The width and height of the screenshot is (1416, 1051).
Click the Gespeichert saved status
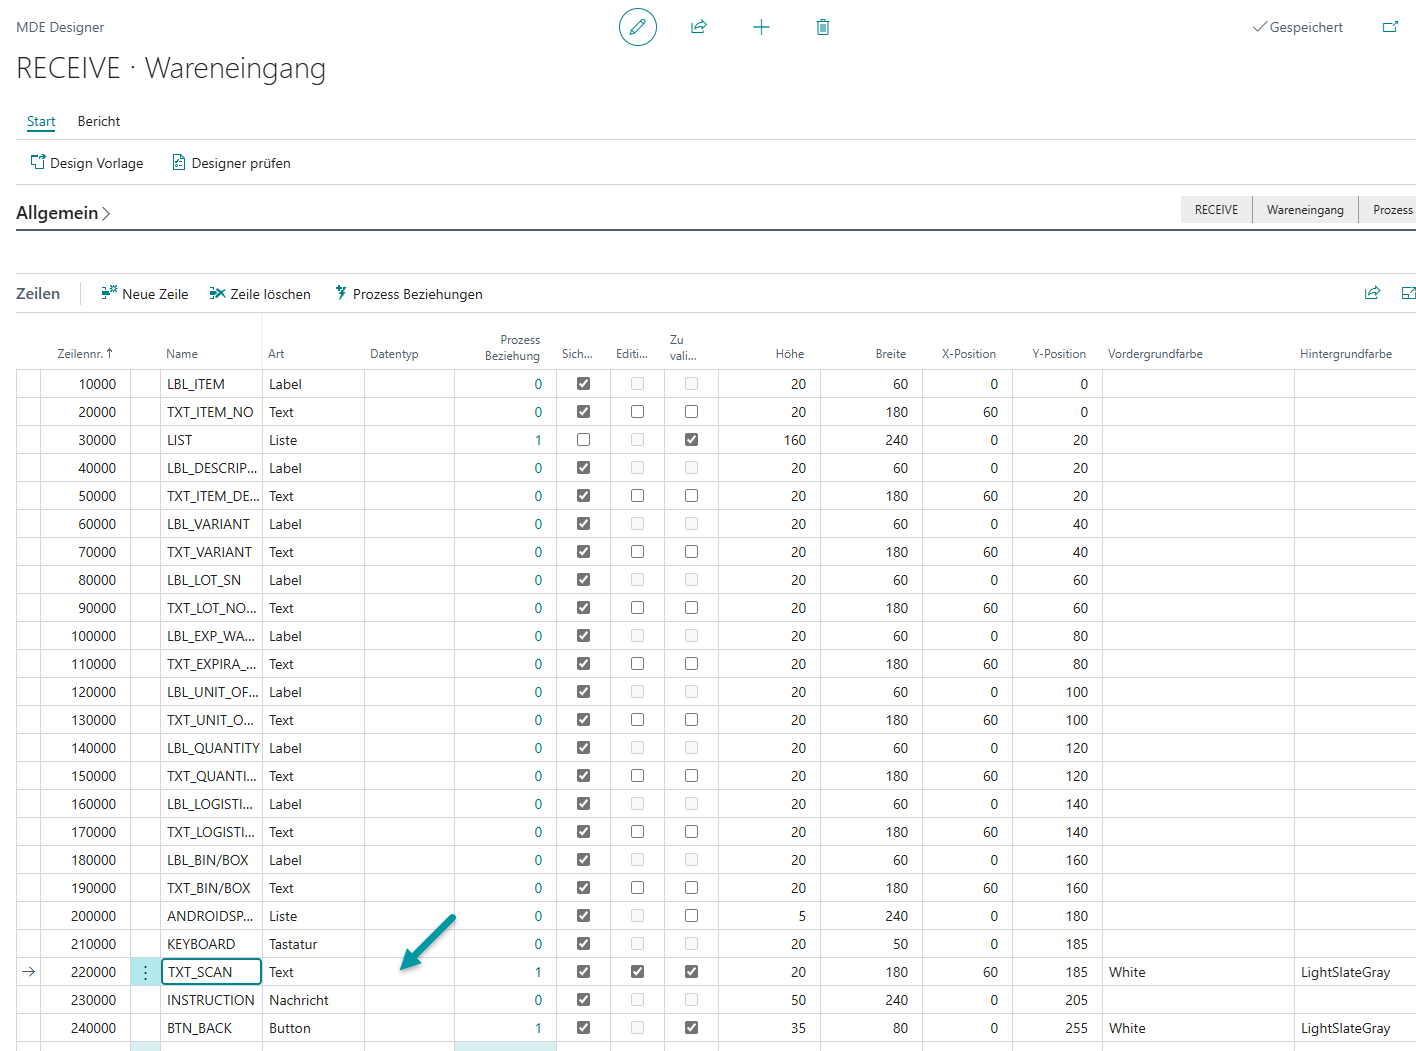(1297, 27)
